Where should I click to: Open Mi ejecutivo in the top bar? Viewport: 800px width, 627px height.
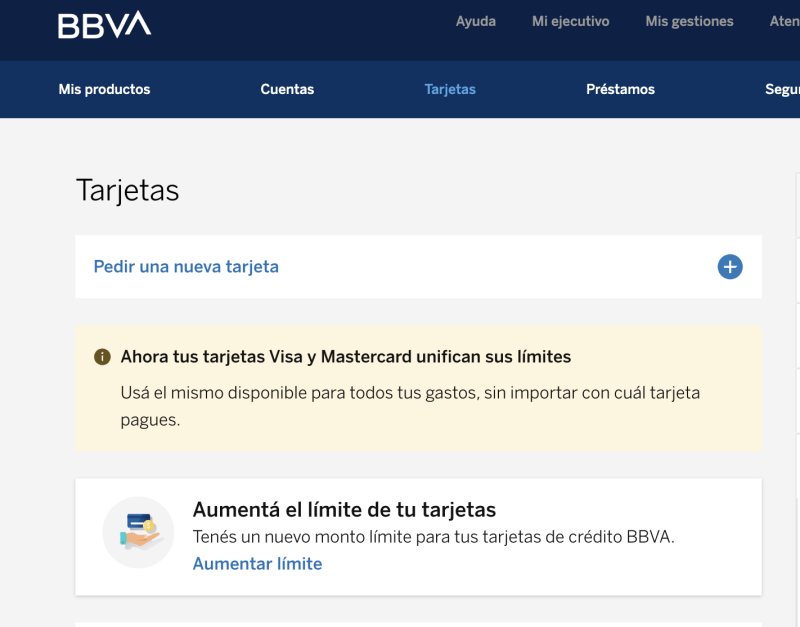[570, 21]
